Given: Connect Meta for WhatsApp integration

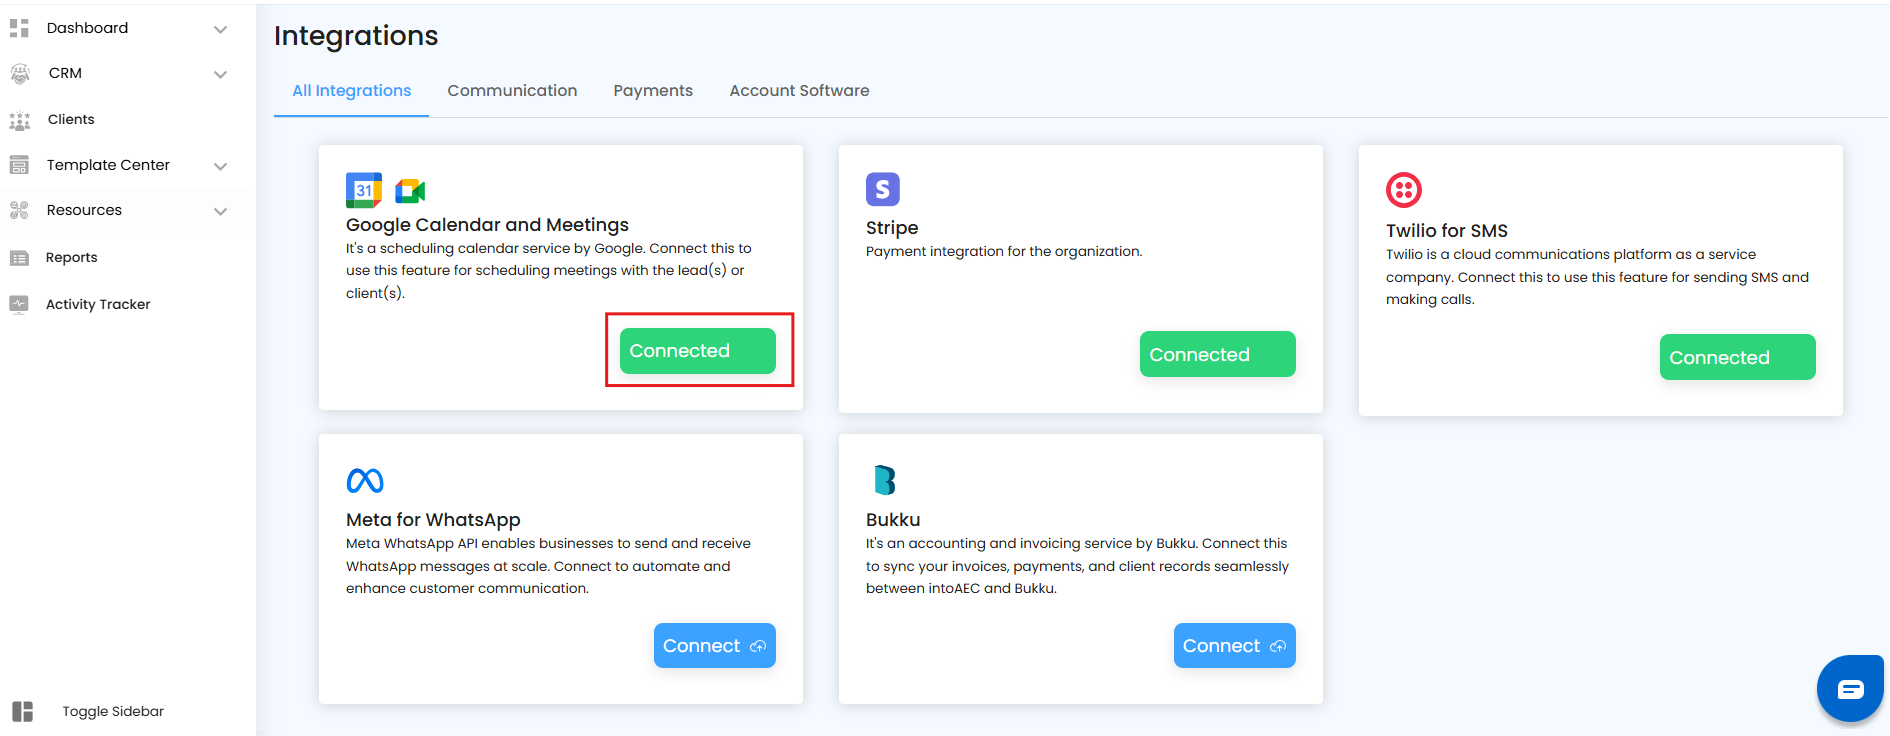Looking at the screenshot, I should point(714,646).
